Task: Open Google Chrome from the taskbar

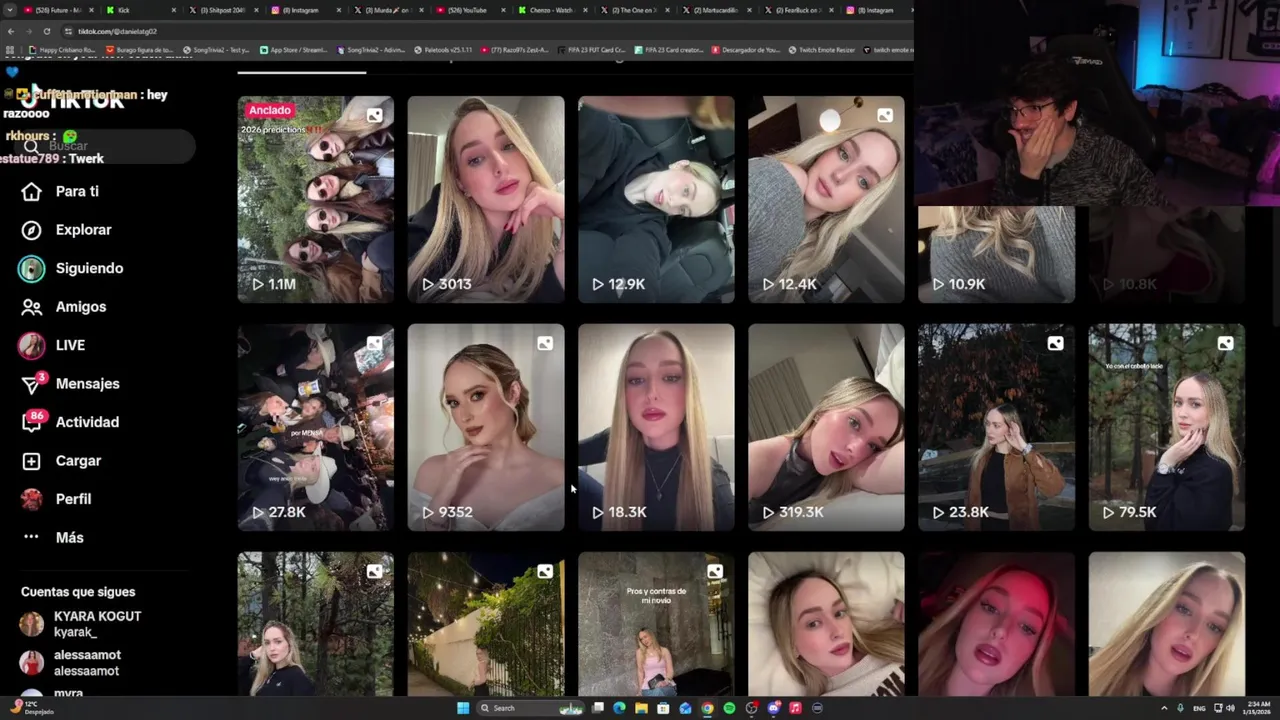Action: tap(707, 708)
